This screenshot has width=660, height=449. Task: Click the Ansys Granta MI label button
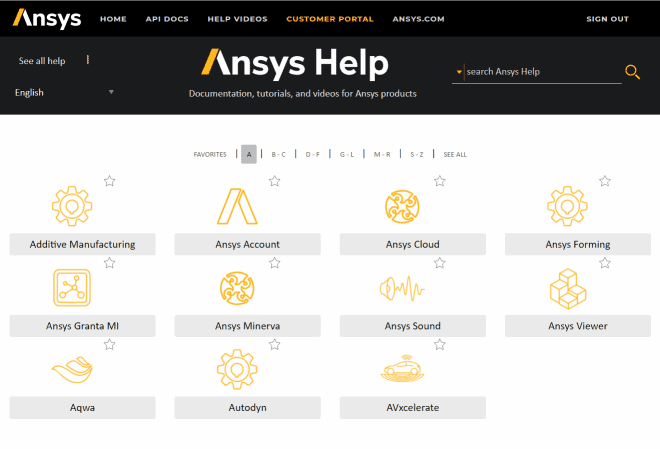point(82,326)
